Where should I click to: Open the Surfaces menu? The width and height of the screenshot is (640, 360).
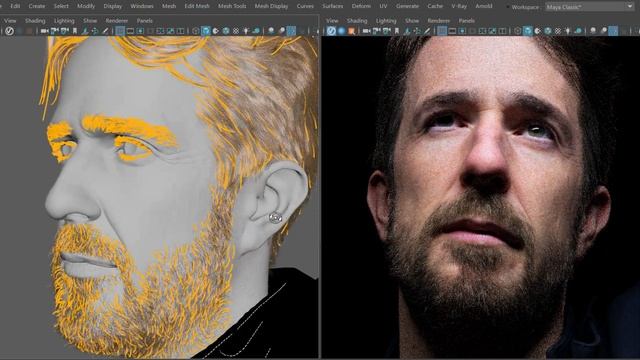(332, 6)
